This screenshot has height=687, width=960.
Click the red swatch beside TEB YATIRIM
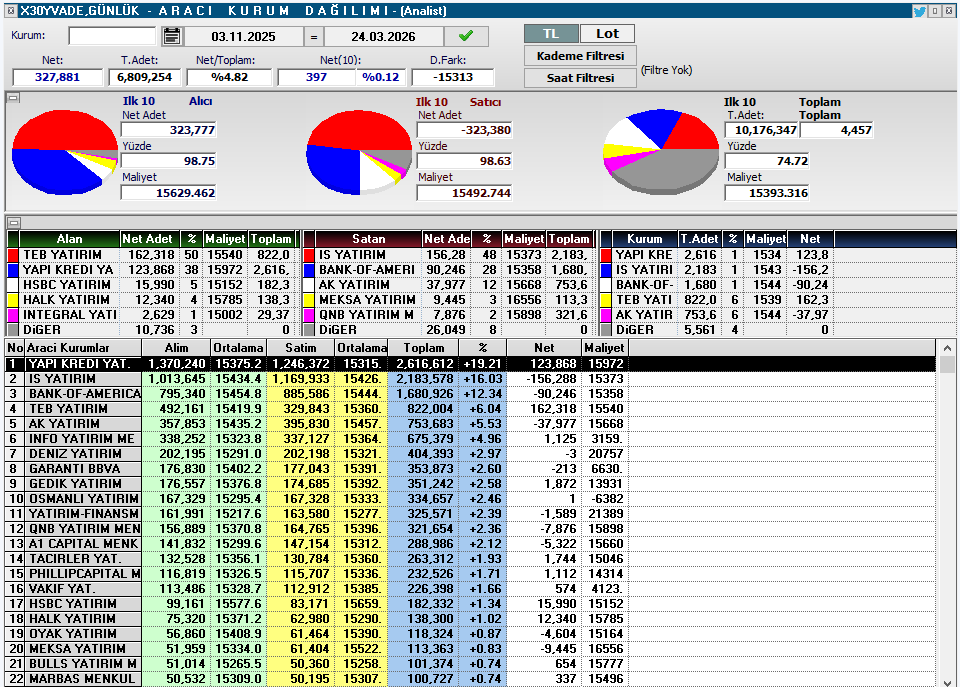pos(12,255)
